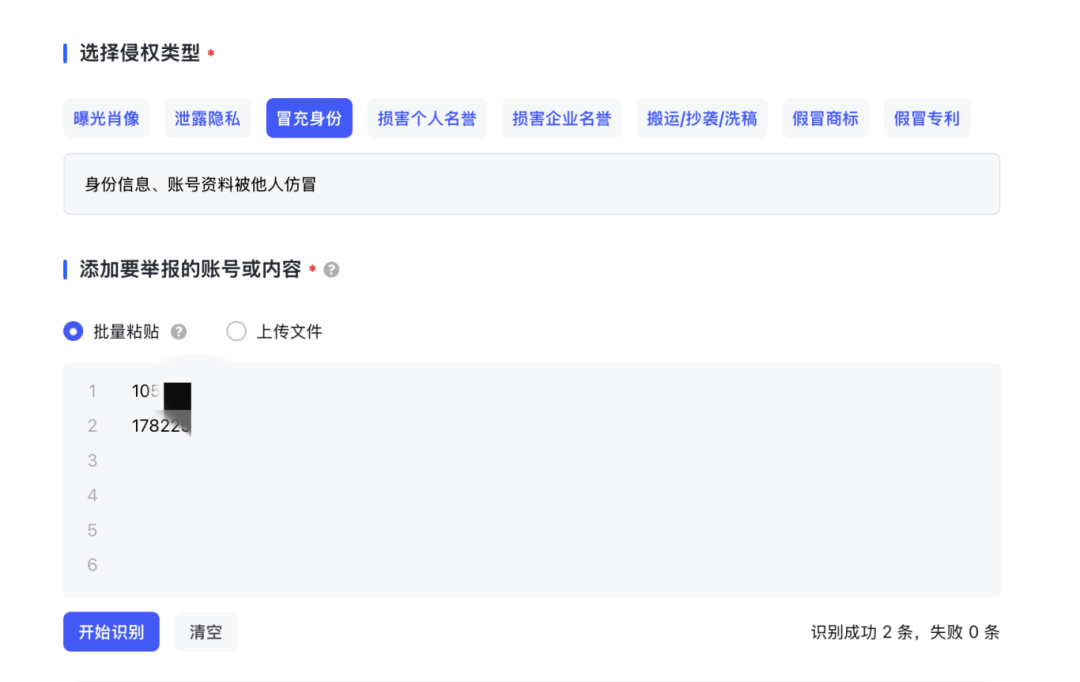Click the 身份信息、账号资料被他人仿冒 description box
This screenshot has height=682, width=1080.
coord(531,184)
